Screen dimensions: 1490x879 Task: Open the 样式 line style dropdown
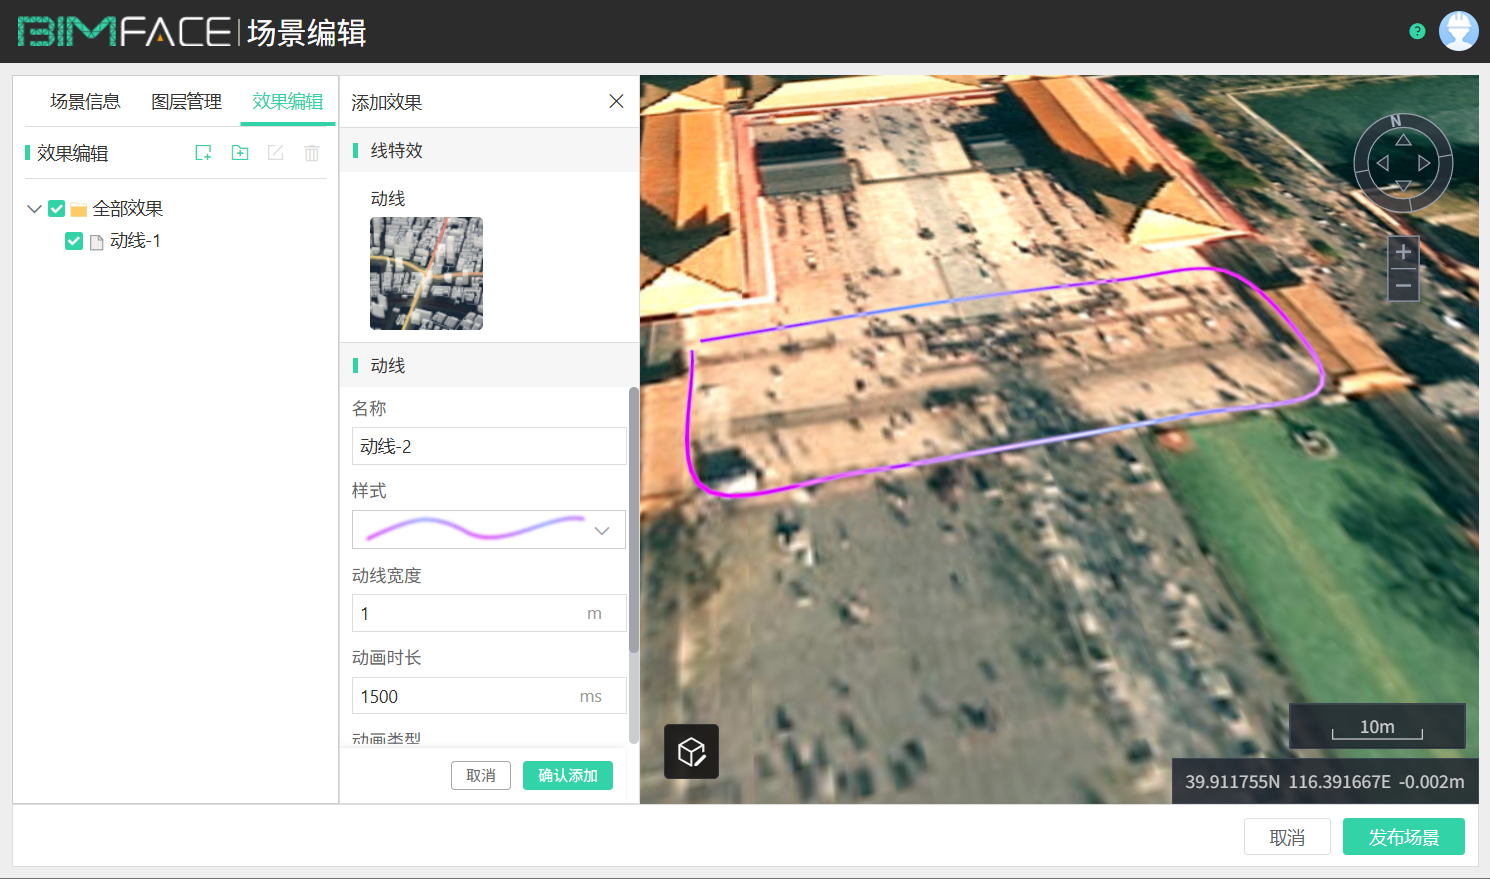coord(489,530)
